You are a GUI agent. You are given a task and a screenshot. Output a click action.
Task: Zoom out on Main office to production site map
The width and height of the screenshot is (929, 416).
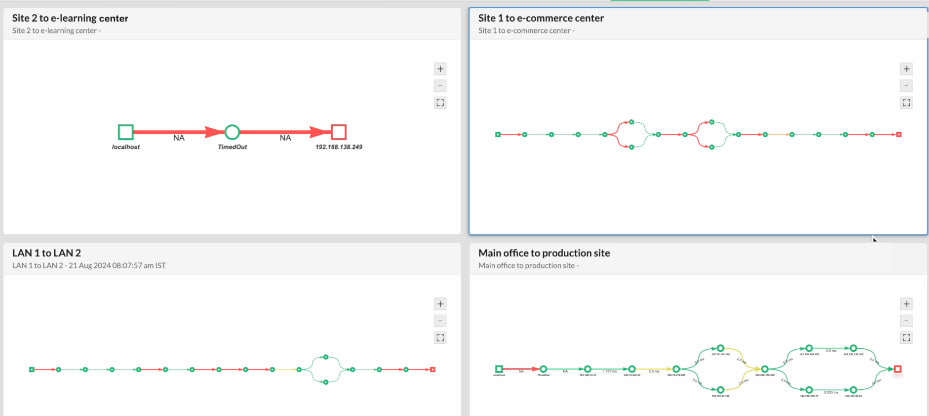[906, 320]
